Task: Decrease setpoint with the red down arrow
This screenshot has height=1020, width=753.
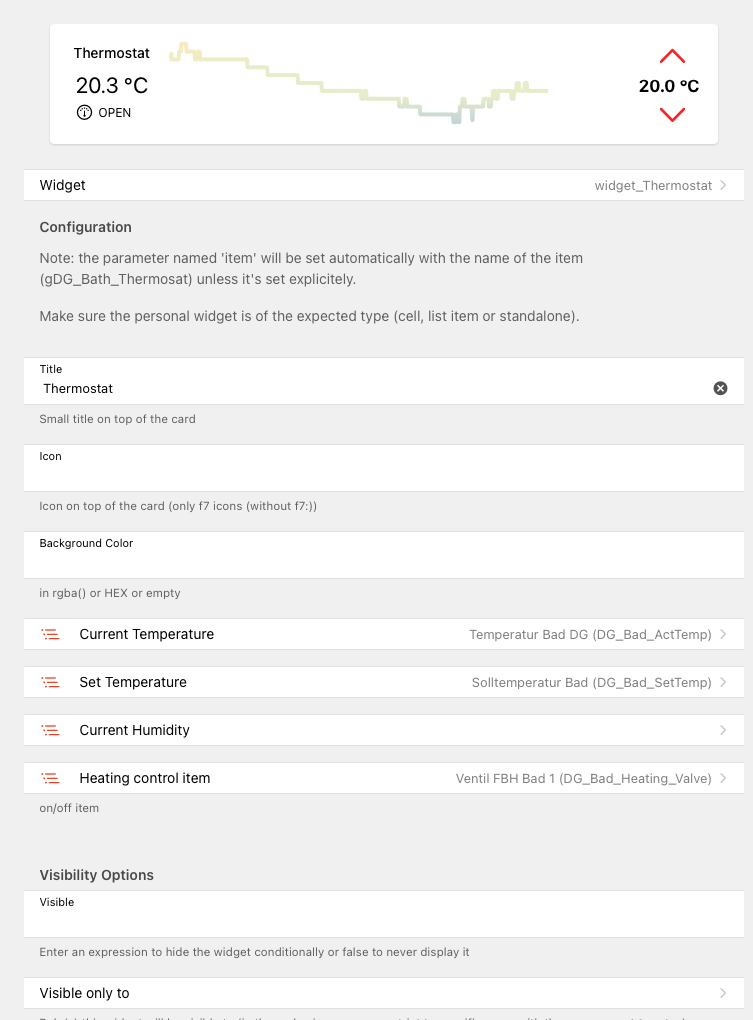Action: [671, 114]
